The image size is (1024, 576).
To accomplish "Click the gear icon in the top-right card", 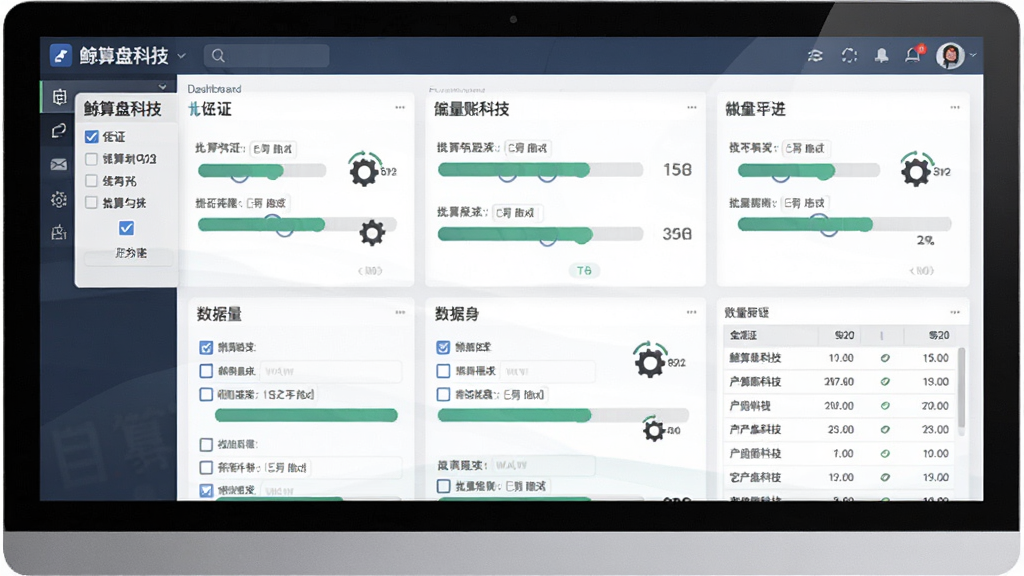I will [x=916, y=172].
